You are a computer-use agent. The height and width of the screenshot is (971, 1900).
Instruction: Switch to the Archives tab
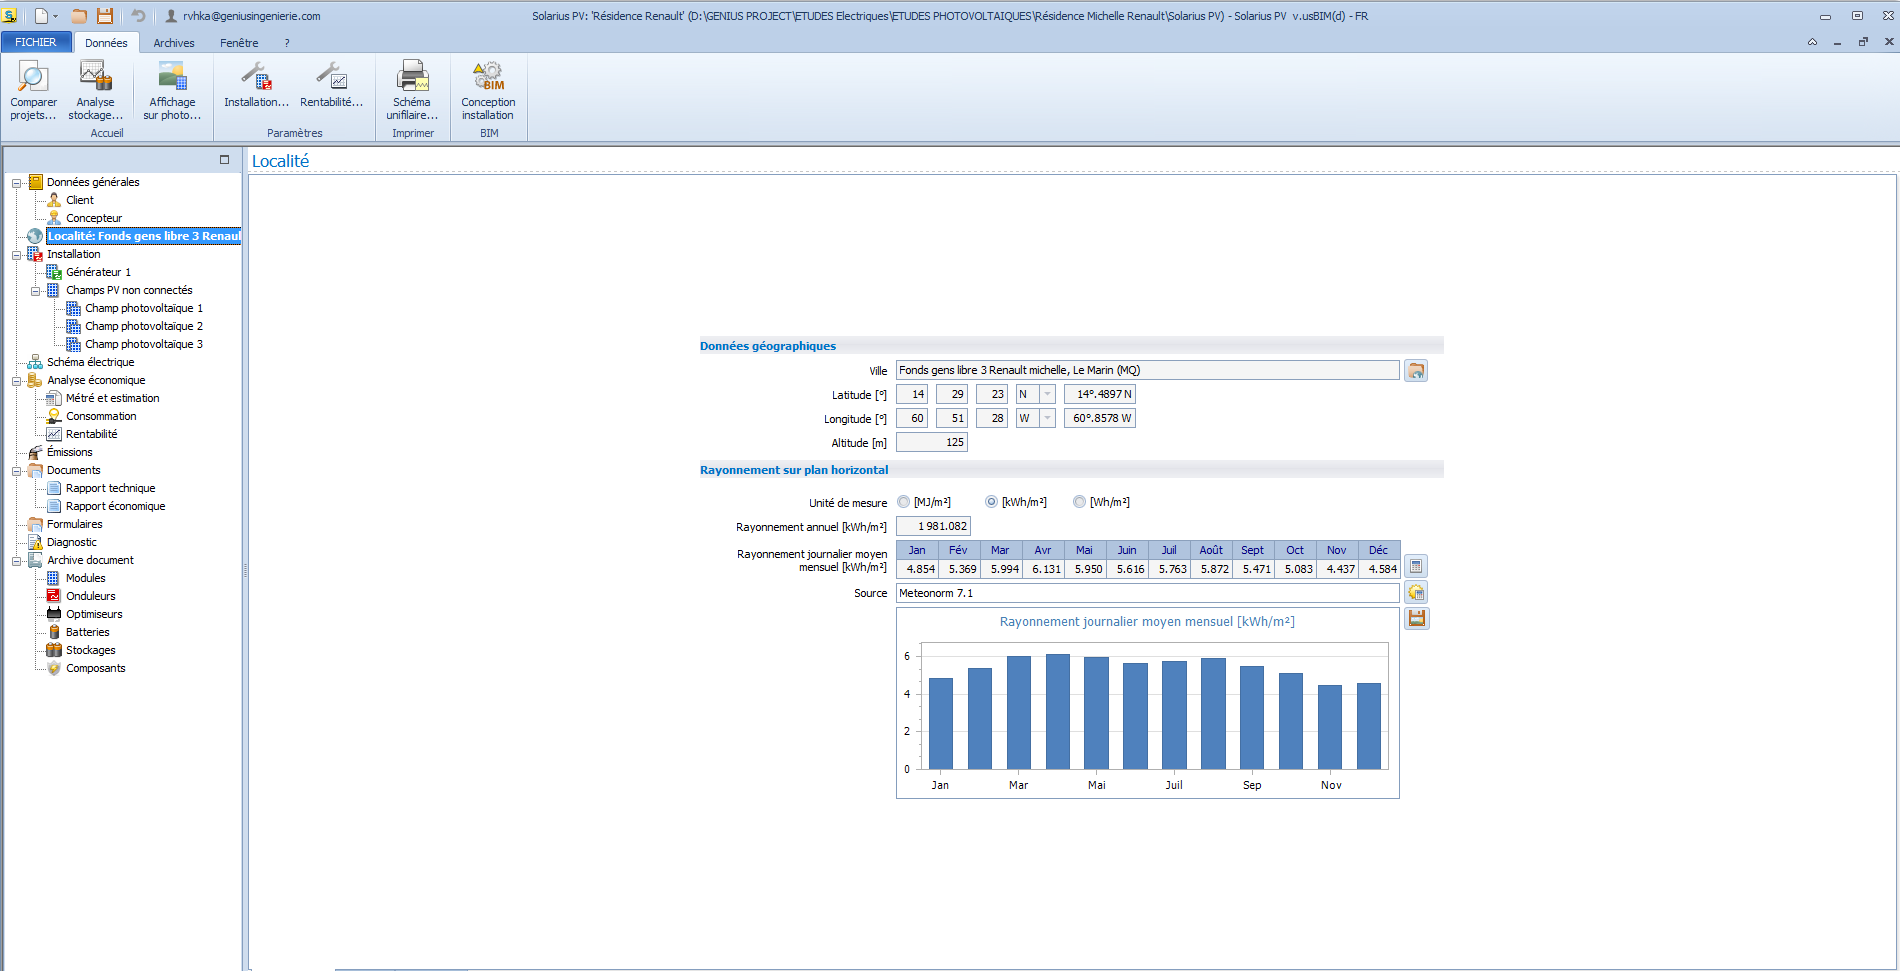pos(174,43)
